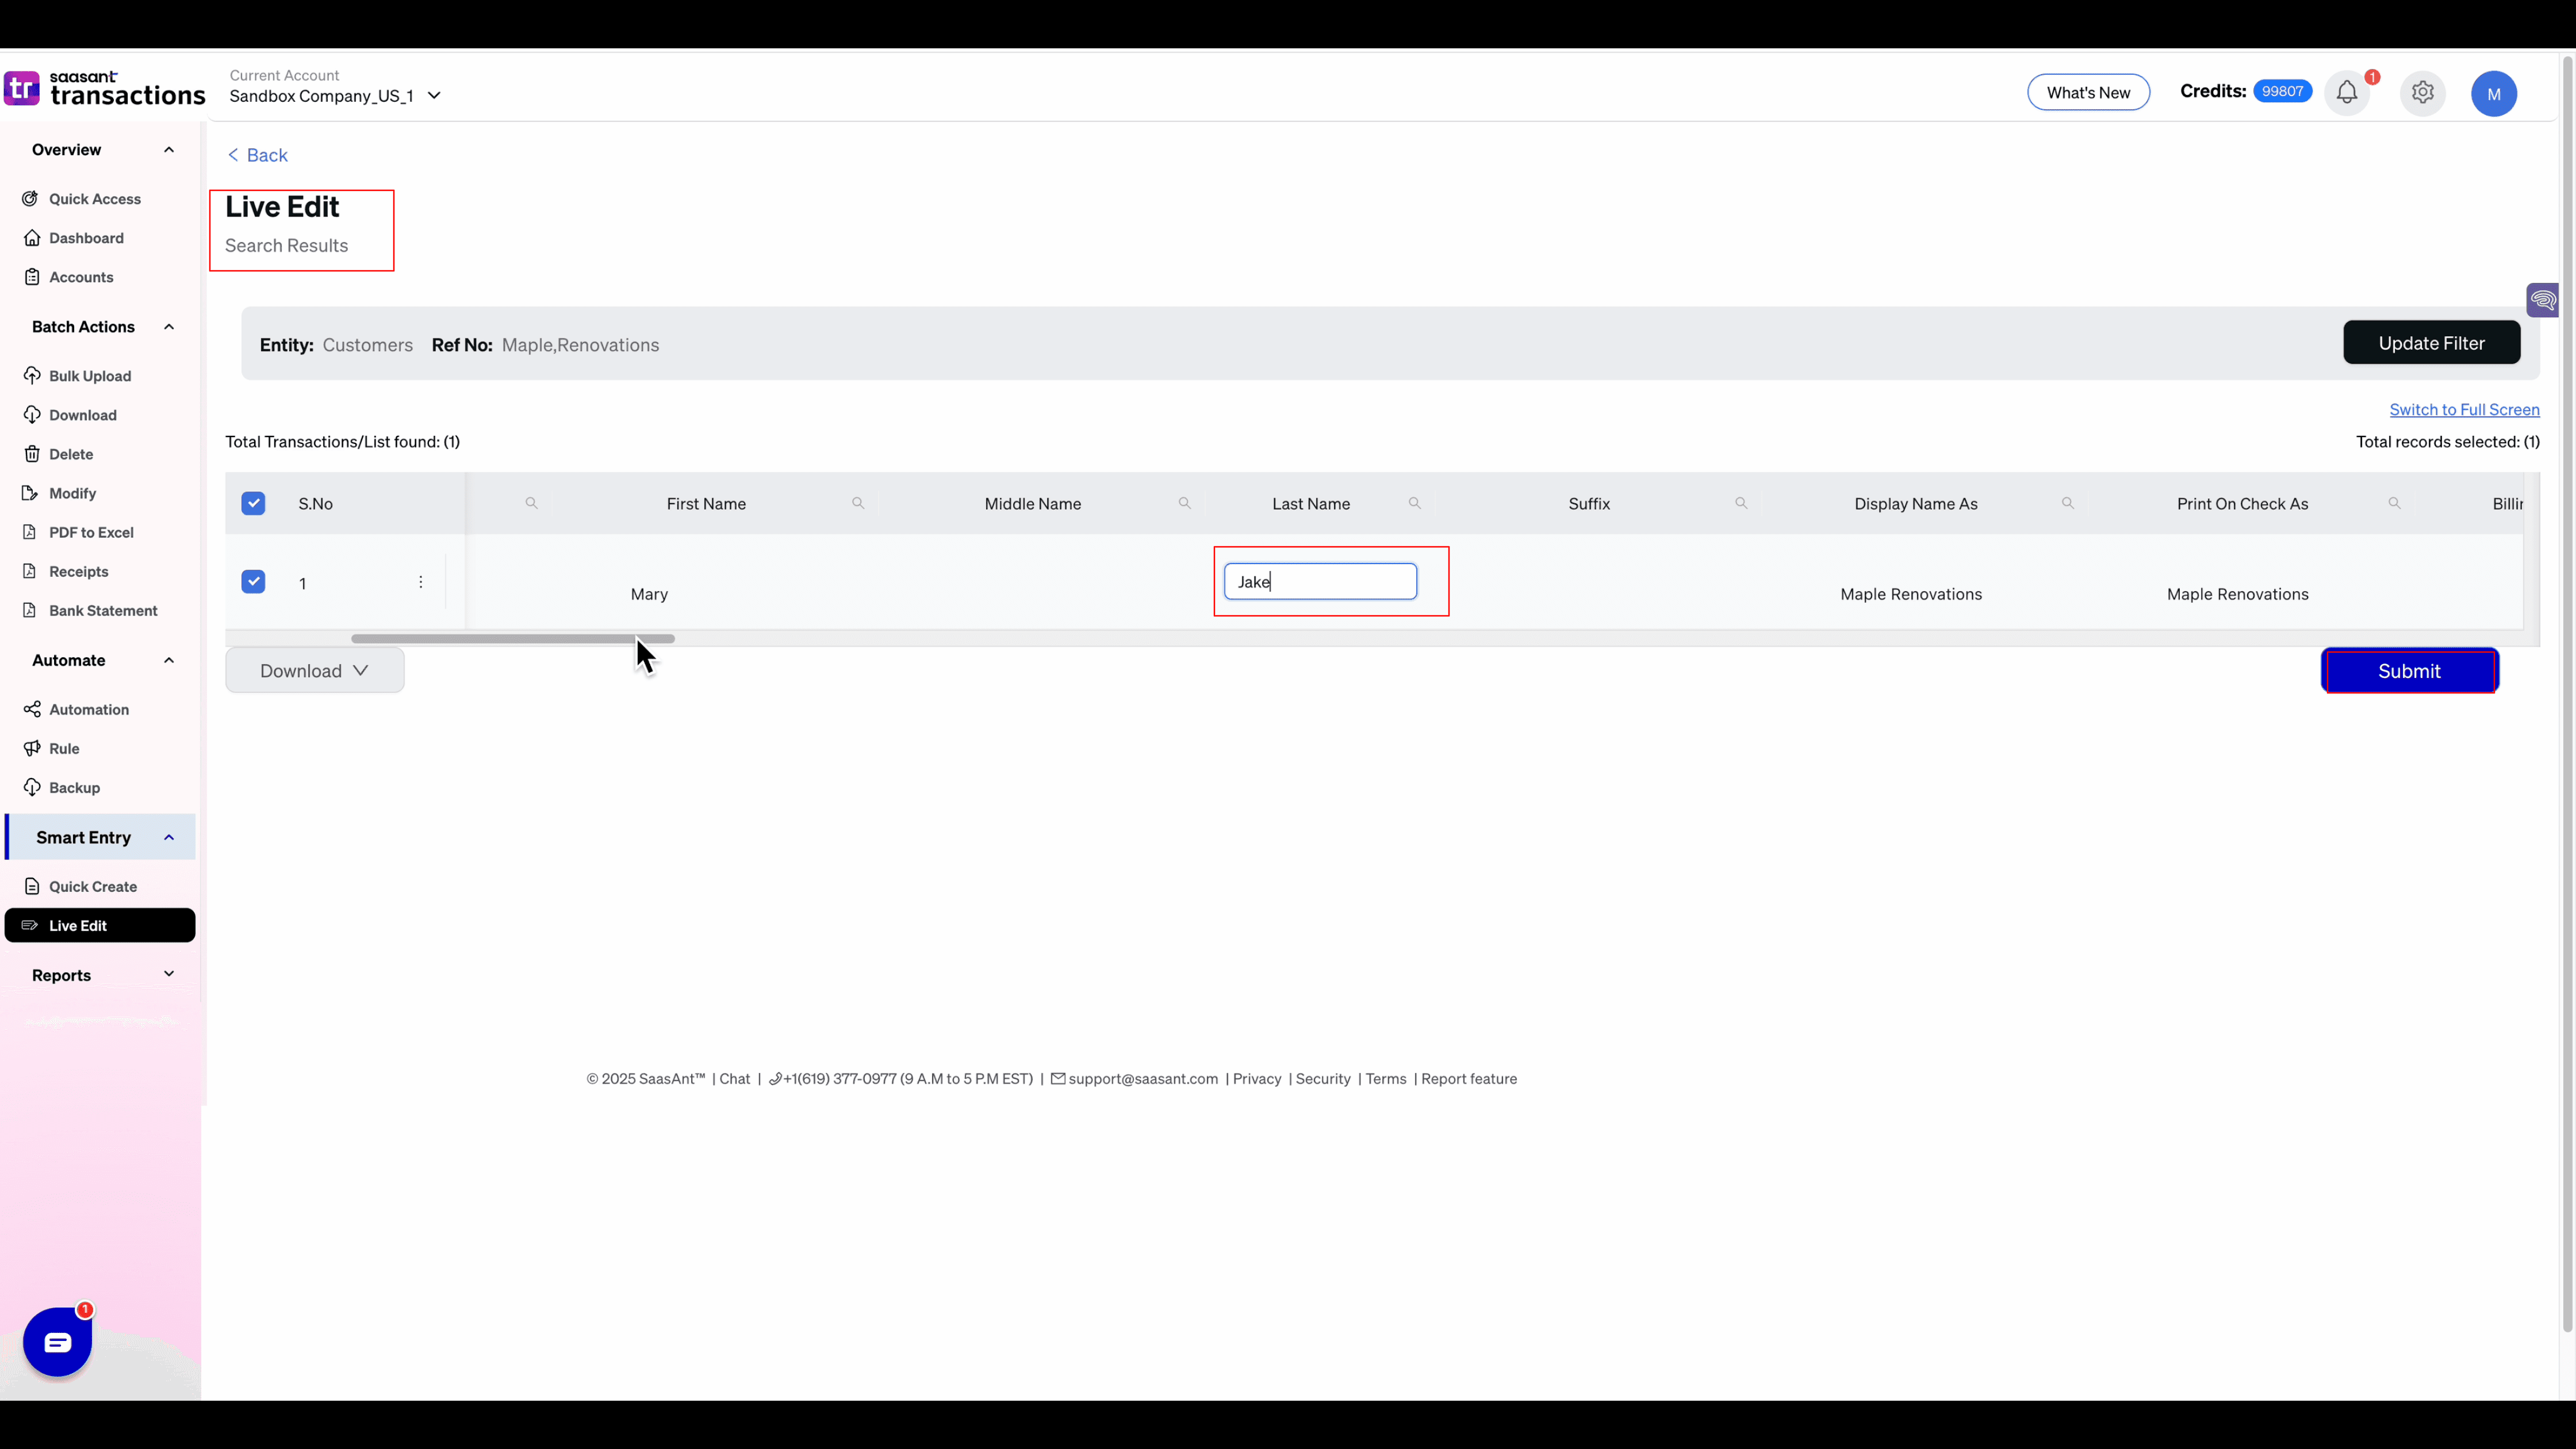Toggle the select-all header checkbox
Viewport: 2576px width, 1449px height.
(253, 503)
